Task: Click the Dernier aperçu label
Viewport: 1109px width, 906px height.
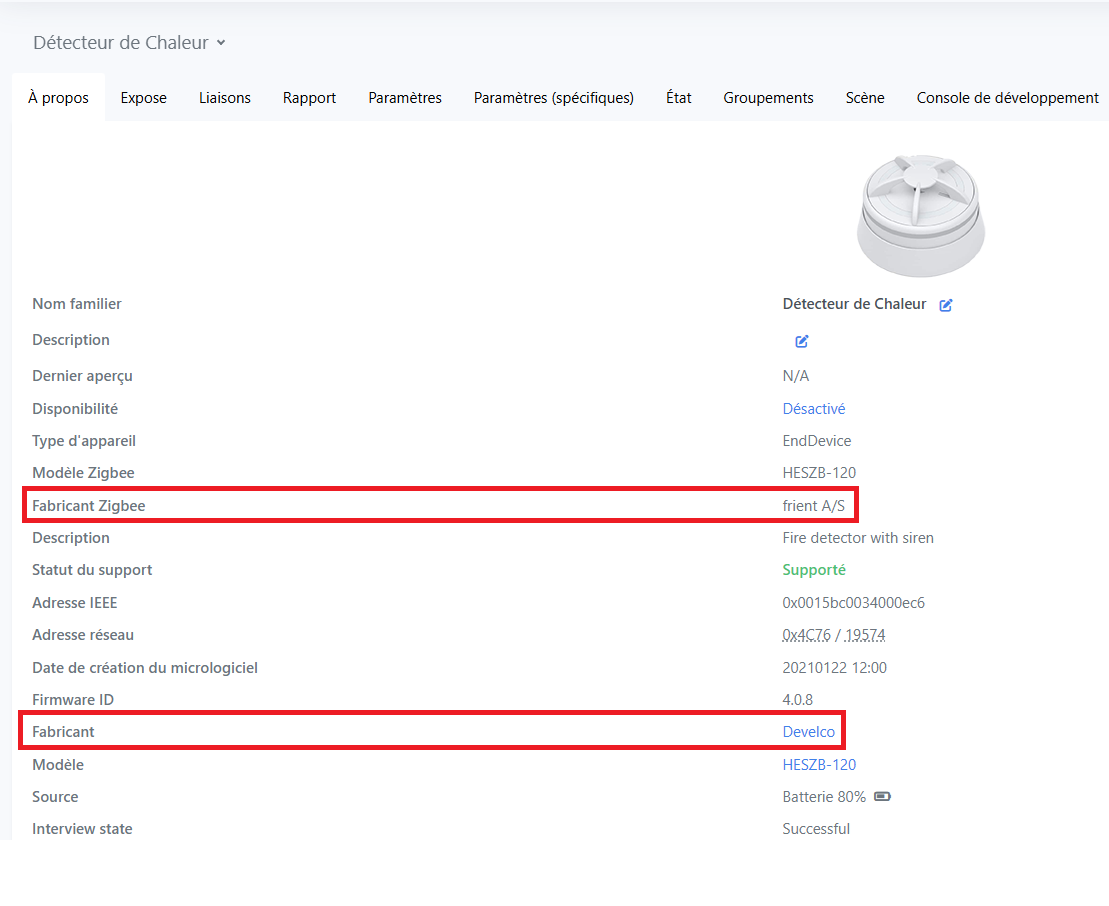Action: 82,376
